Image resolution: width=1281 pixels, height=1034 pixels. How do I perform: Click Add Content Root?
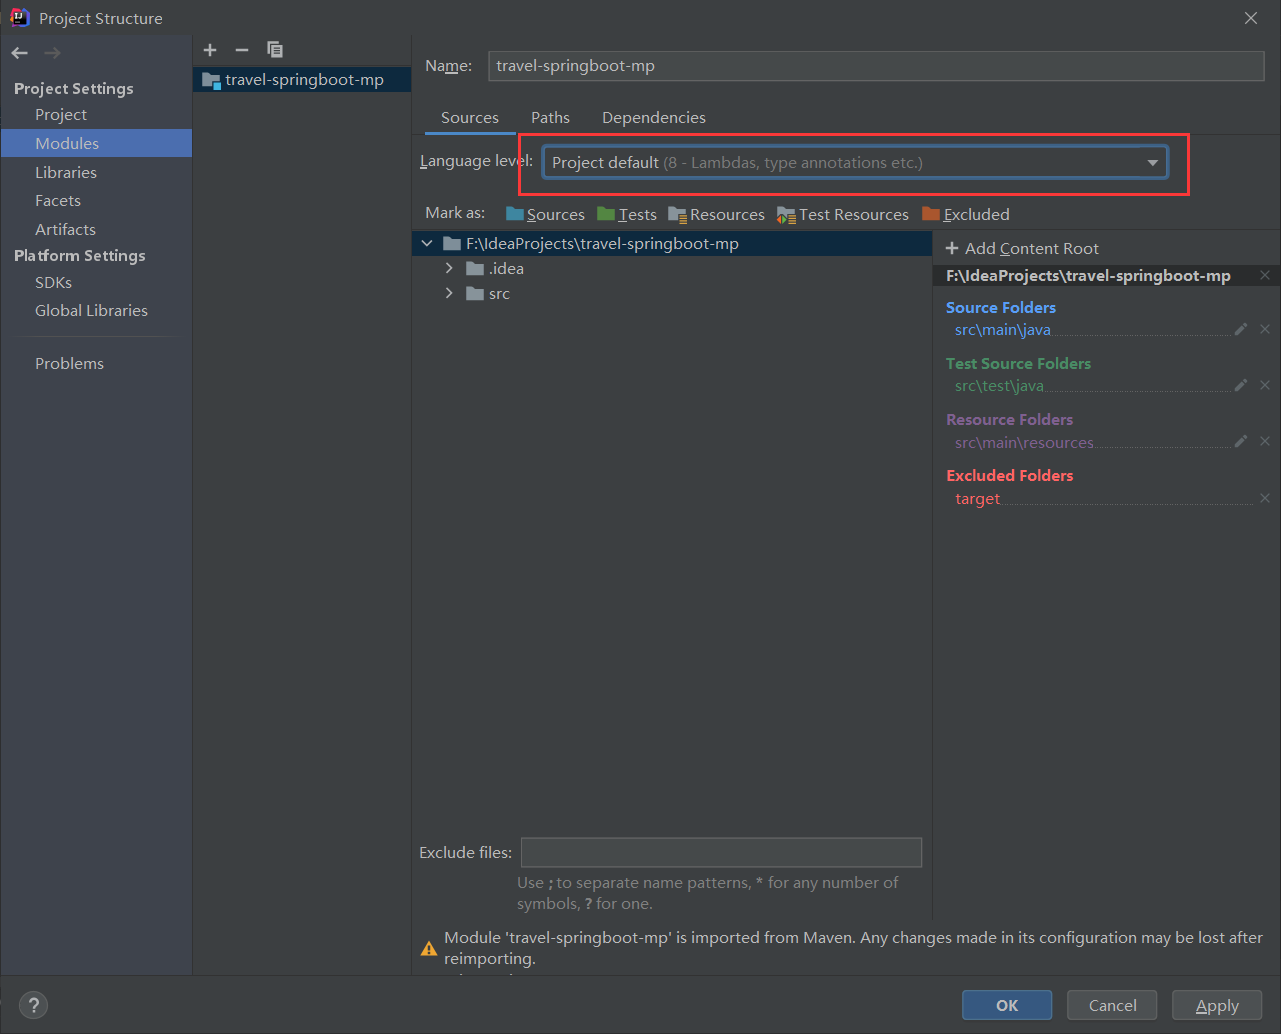point(1022,248)
